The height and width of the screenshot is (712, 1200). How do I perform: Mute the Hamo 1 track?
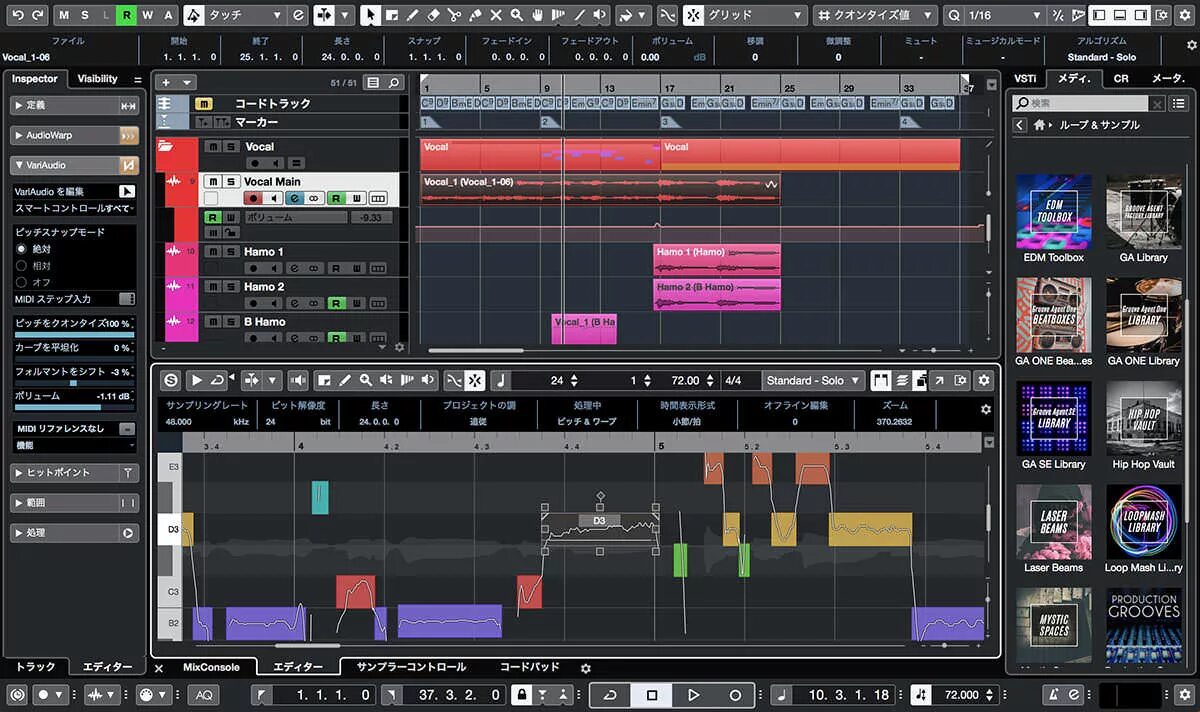(x=212, y=252)
